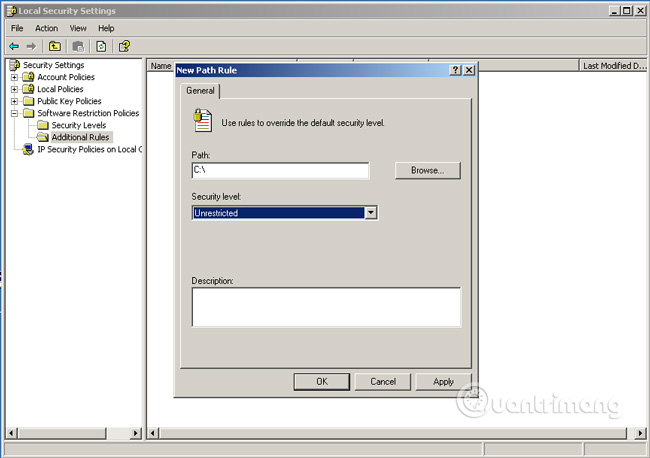Click the Security Settings root icon

point(15,65)
